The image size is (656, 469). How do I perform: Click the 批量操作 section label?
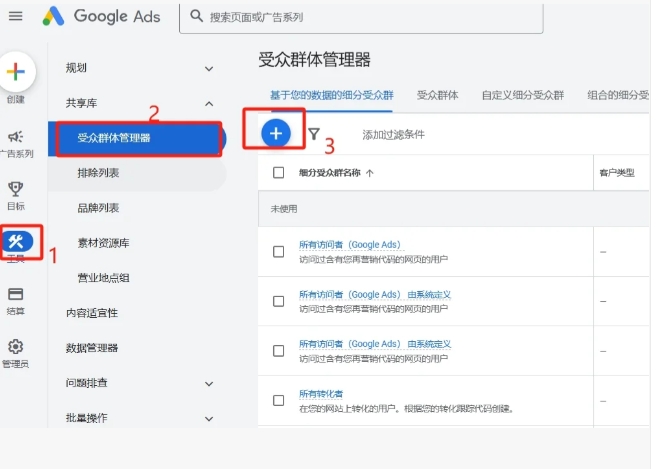point(87,418)
